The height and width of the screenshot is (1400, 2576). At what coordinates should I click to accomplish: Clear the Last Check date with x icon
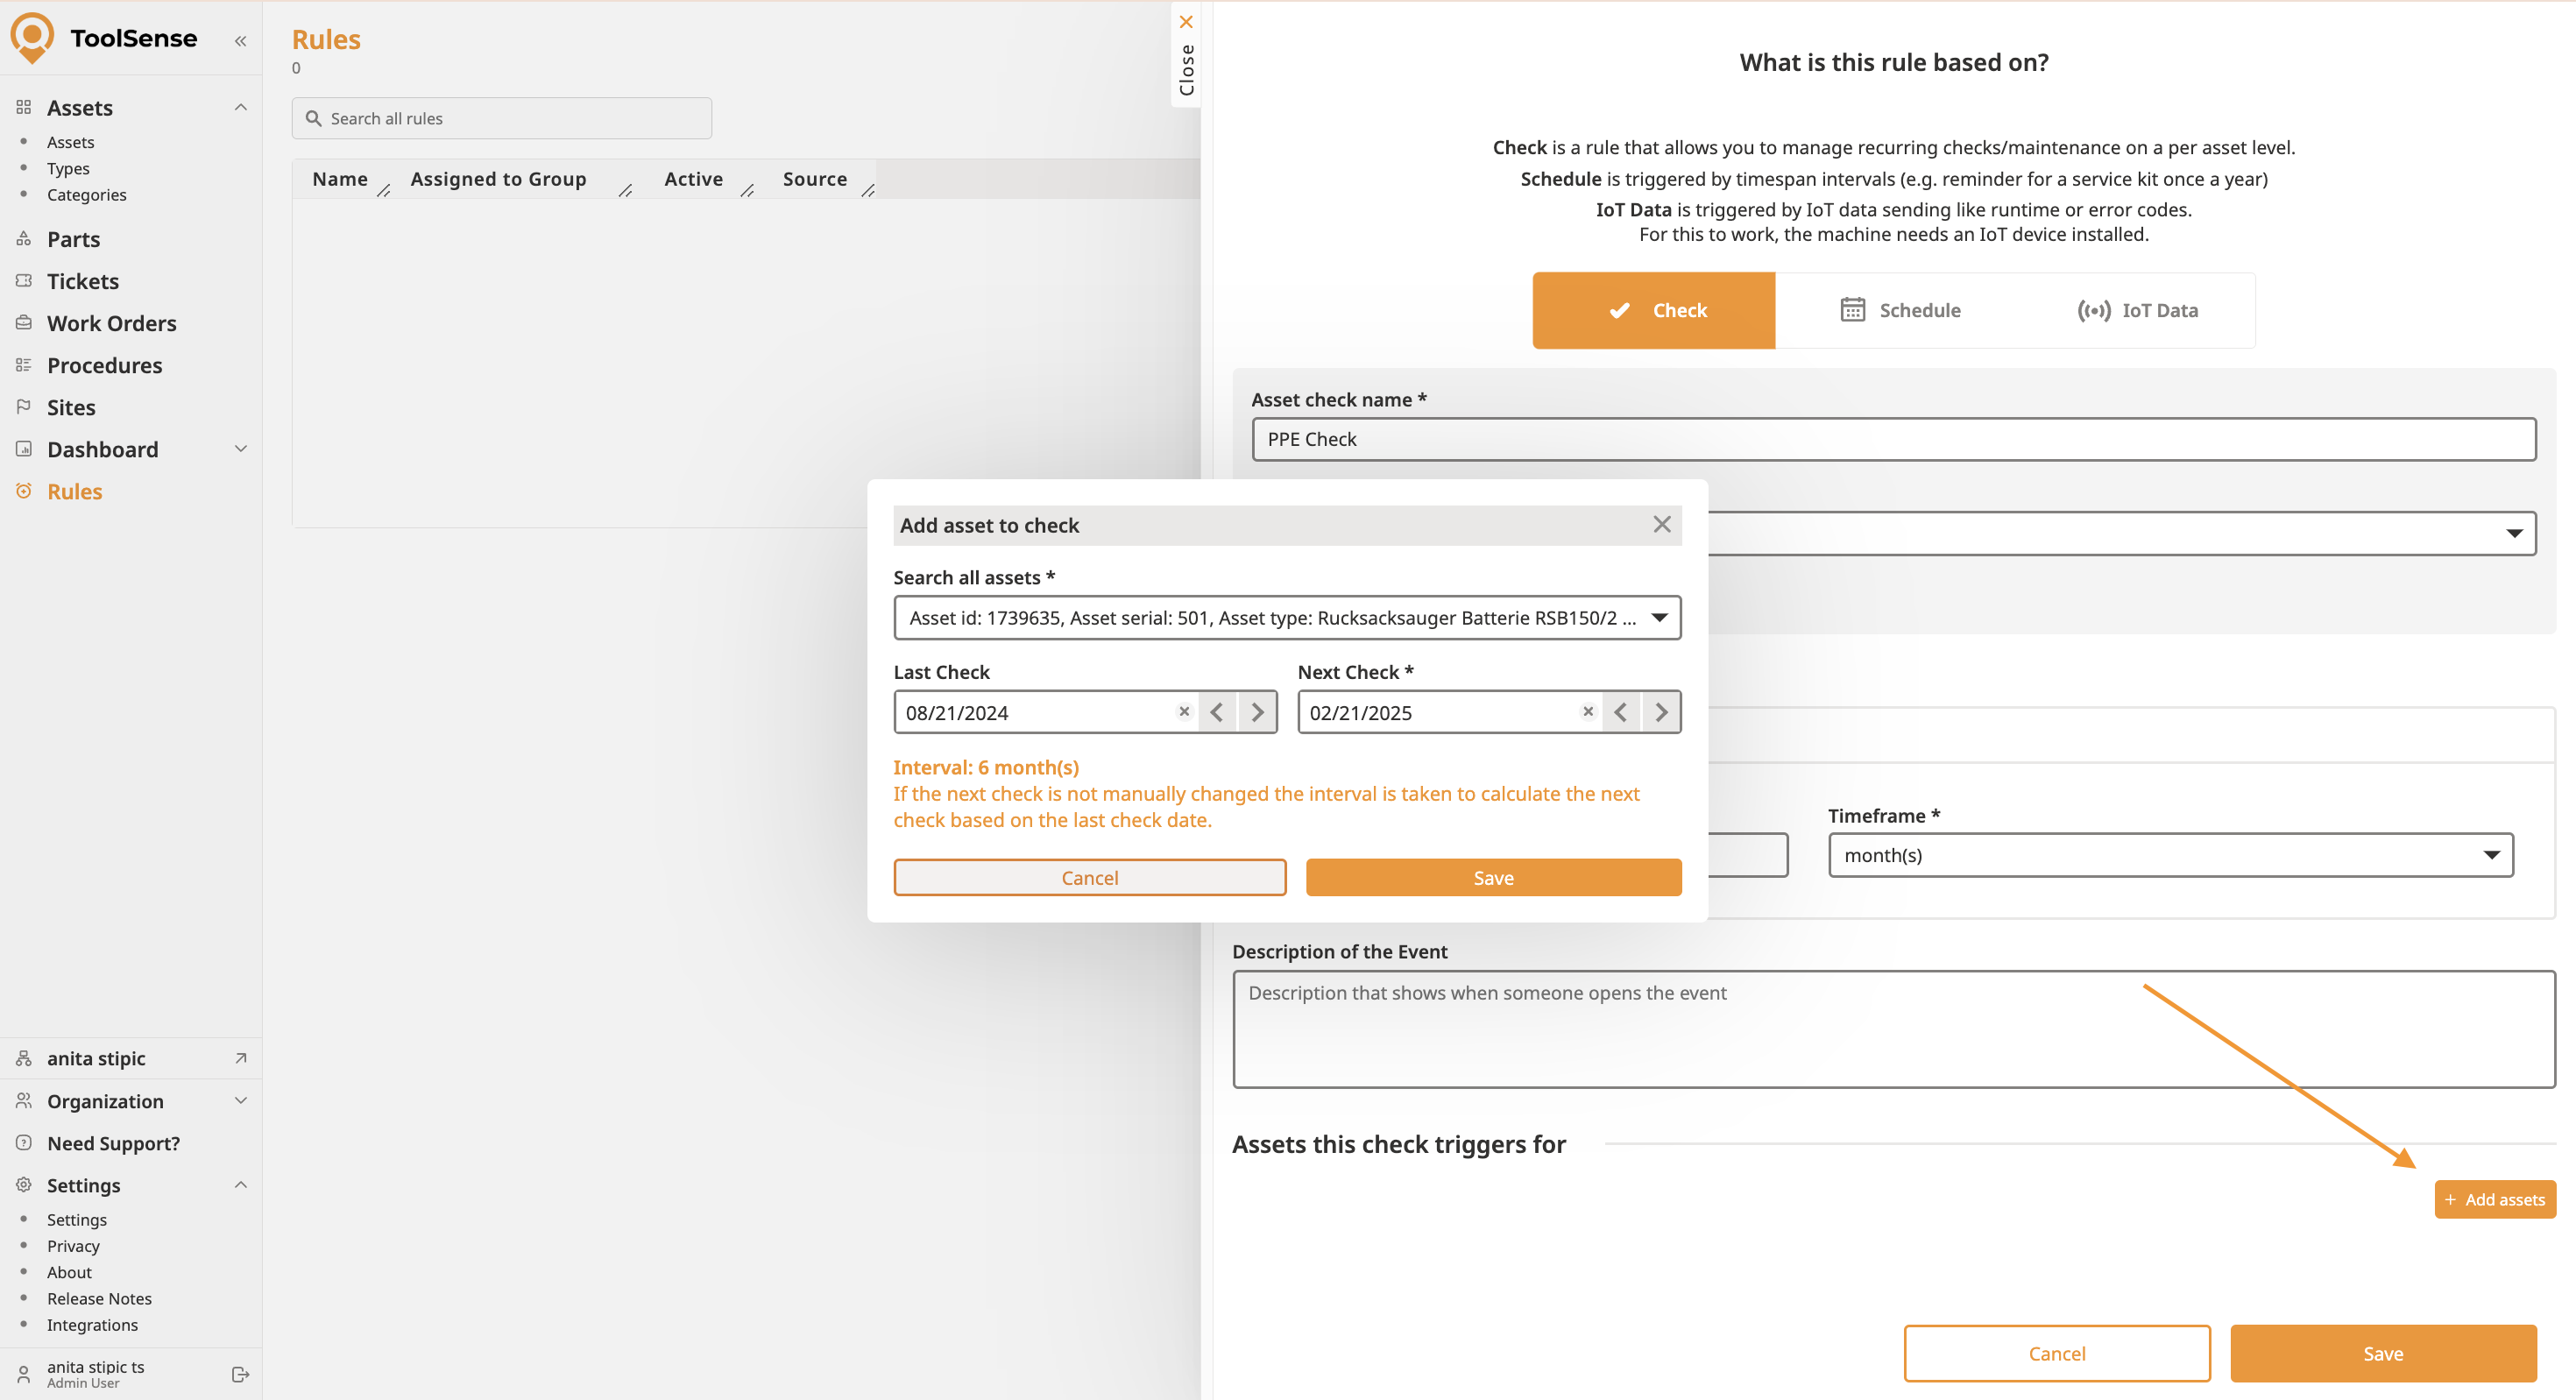tap(1184, 712)
